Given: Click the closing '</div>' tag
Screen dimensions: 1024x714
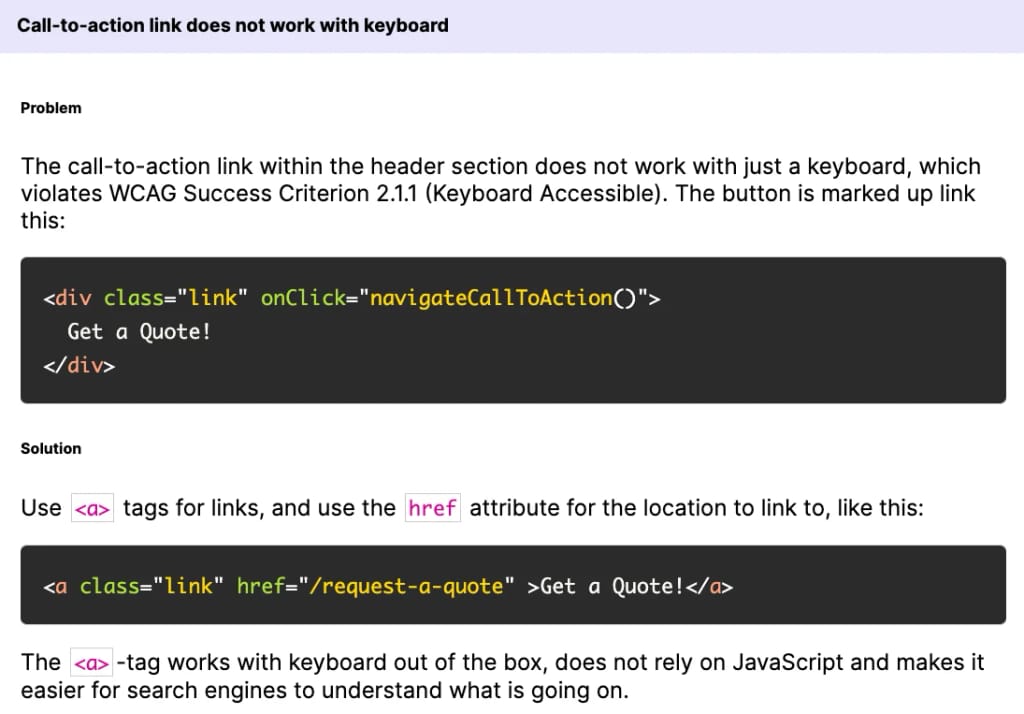Looking at the screenshot, I should (x=79, y=365).
